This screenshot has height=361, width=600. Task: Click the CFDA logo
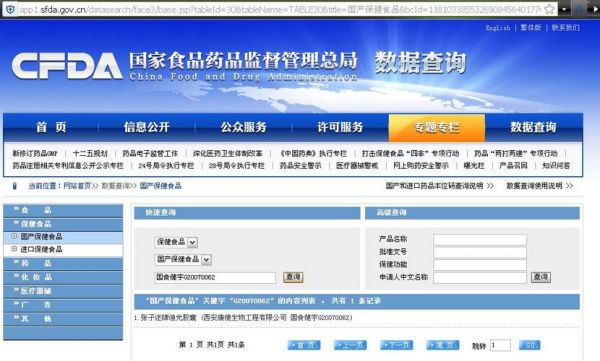point(67,66)
